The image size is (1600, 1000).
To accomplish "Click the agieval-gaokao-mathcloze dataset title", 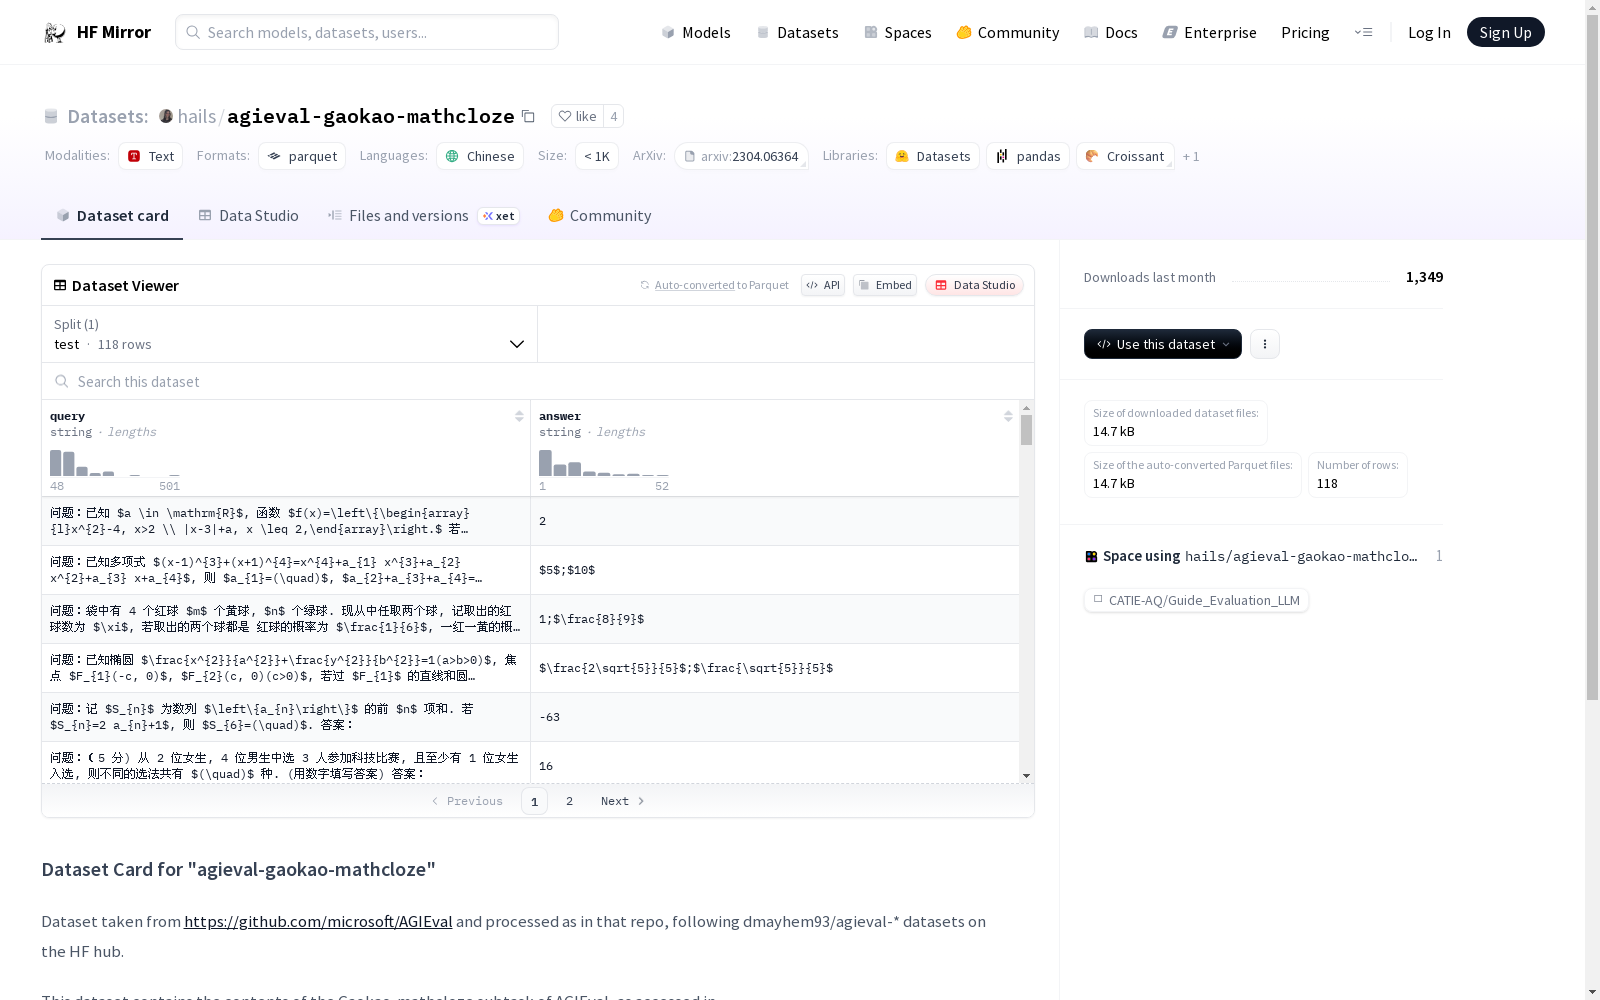I will (x=370, y=116).
